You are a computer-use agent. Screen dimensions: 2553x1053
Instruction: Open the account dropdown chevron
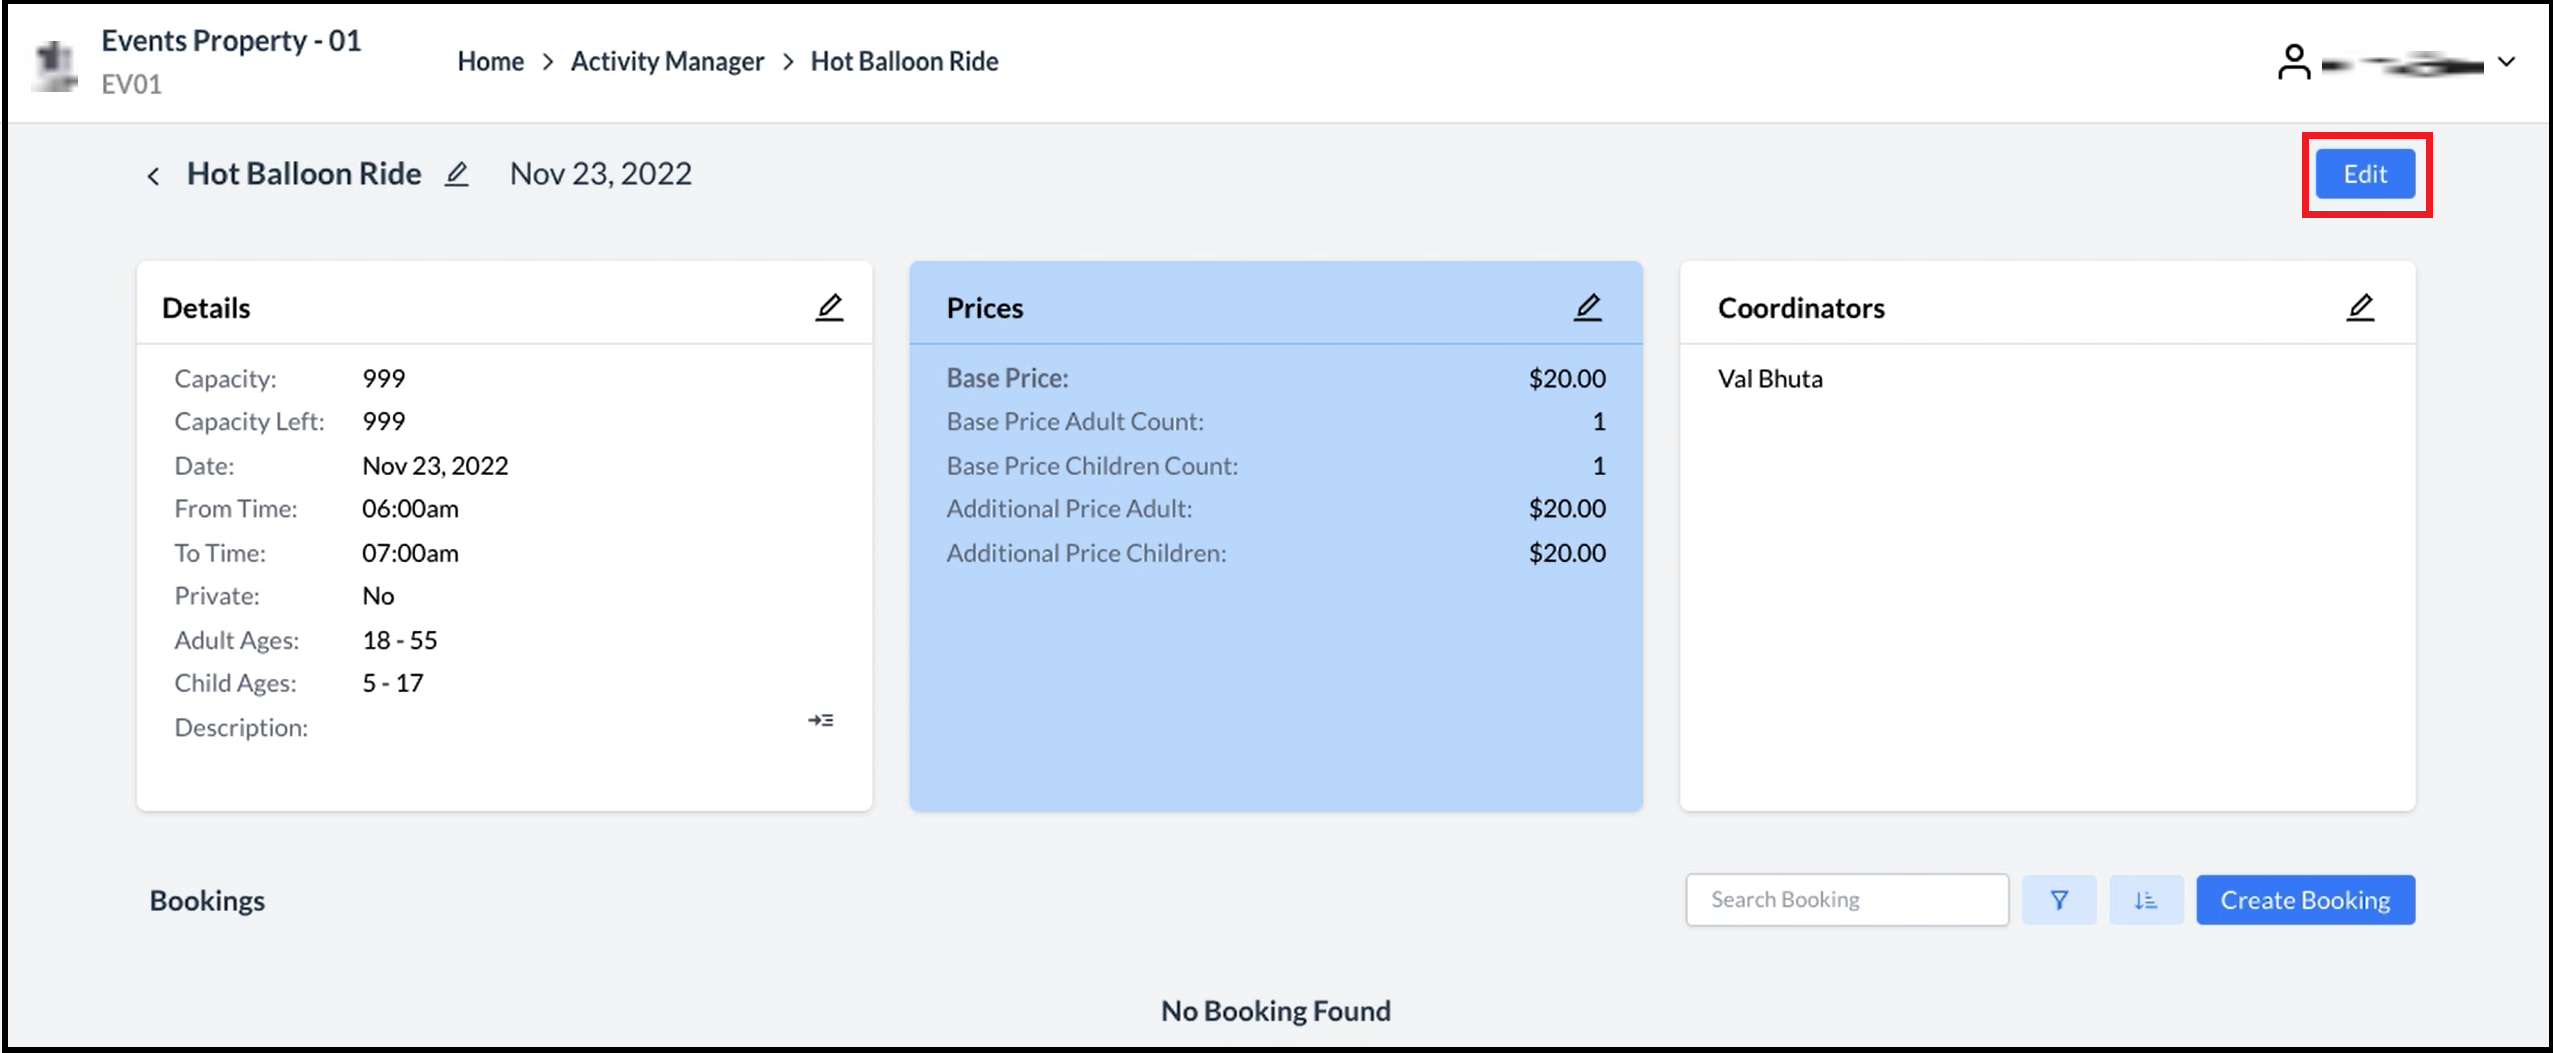(2508, 61)
